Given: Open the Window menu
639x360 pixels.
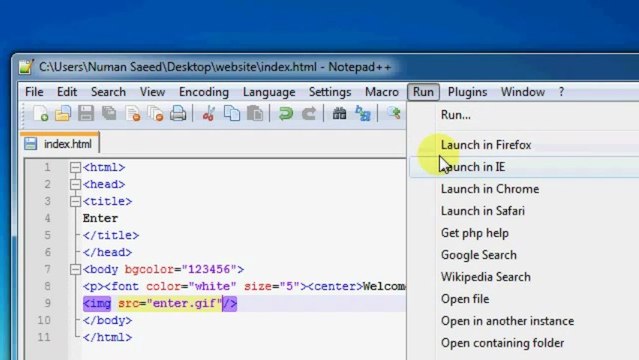Looking at the screenshot, I should [523, 92].
